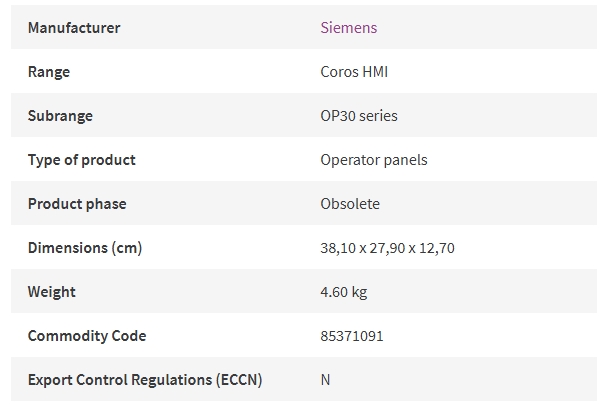Screen dimensions: 607x407
Task: Select the 4.60 kg weight value
Action: [x=343, y=292]
